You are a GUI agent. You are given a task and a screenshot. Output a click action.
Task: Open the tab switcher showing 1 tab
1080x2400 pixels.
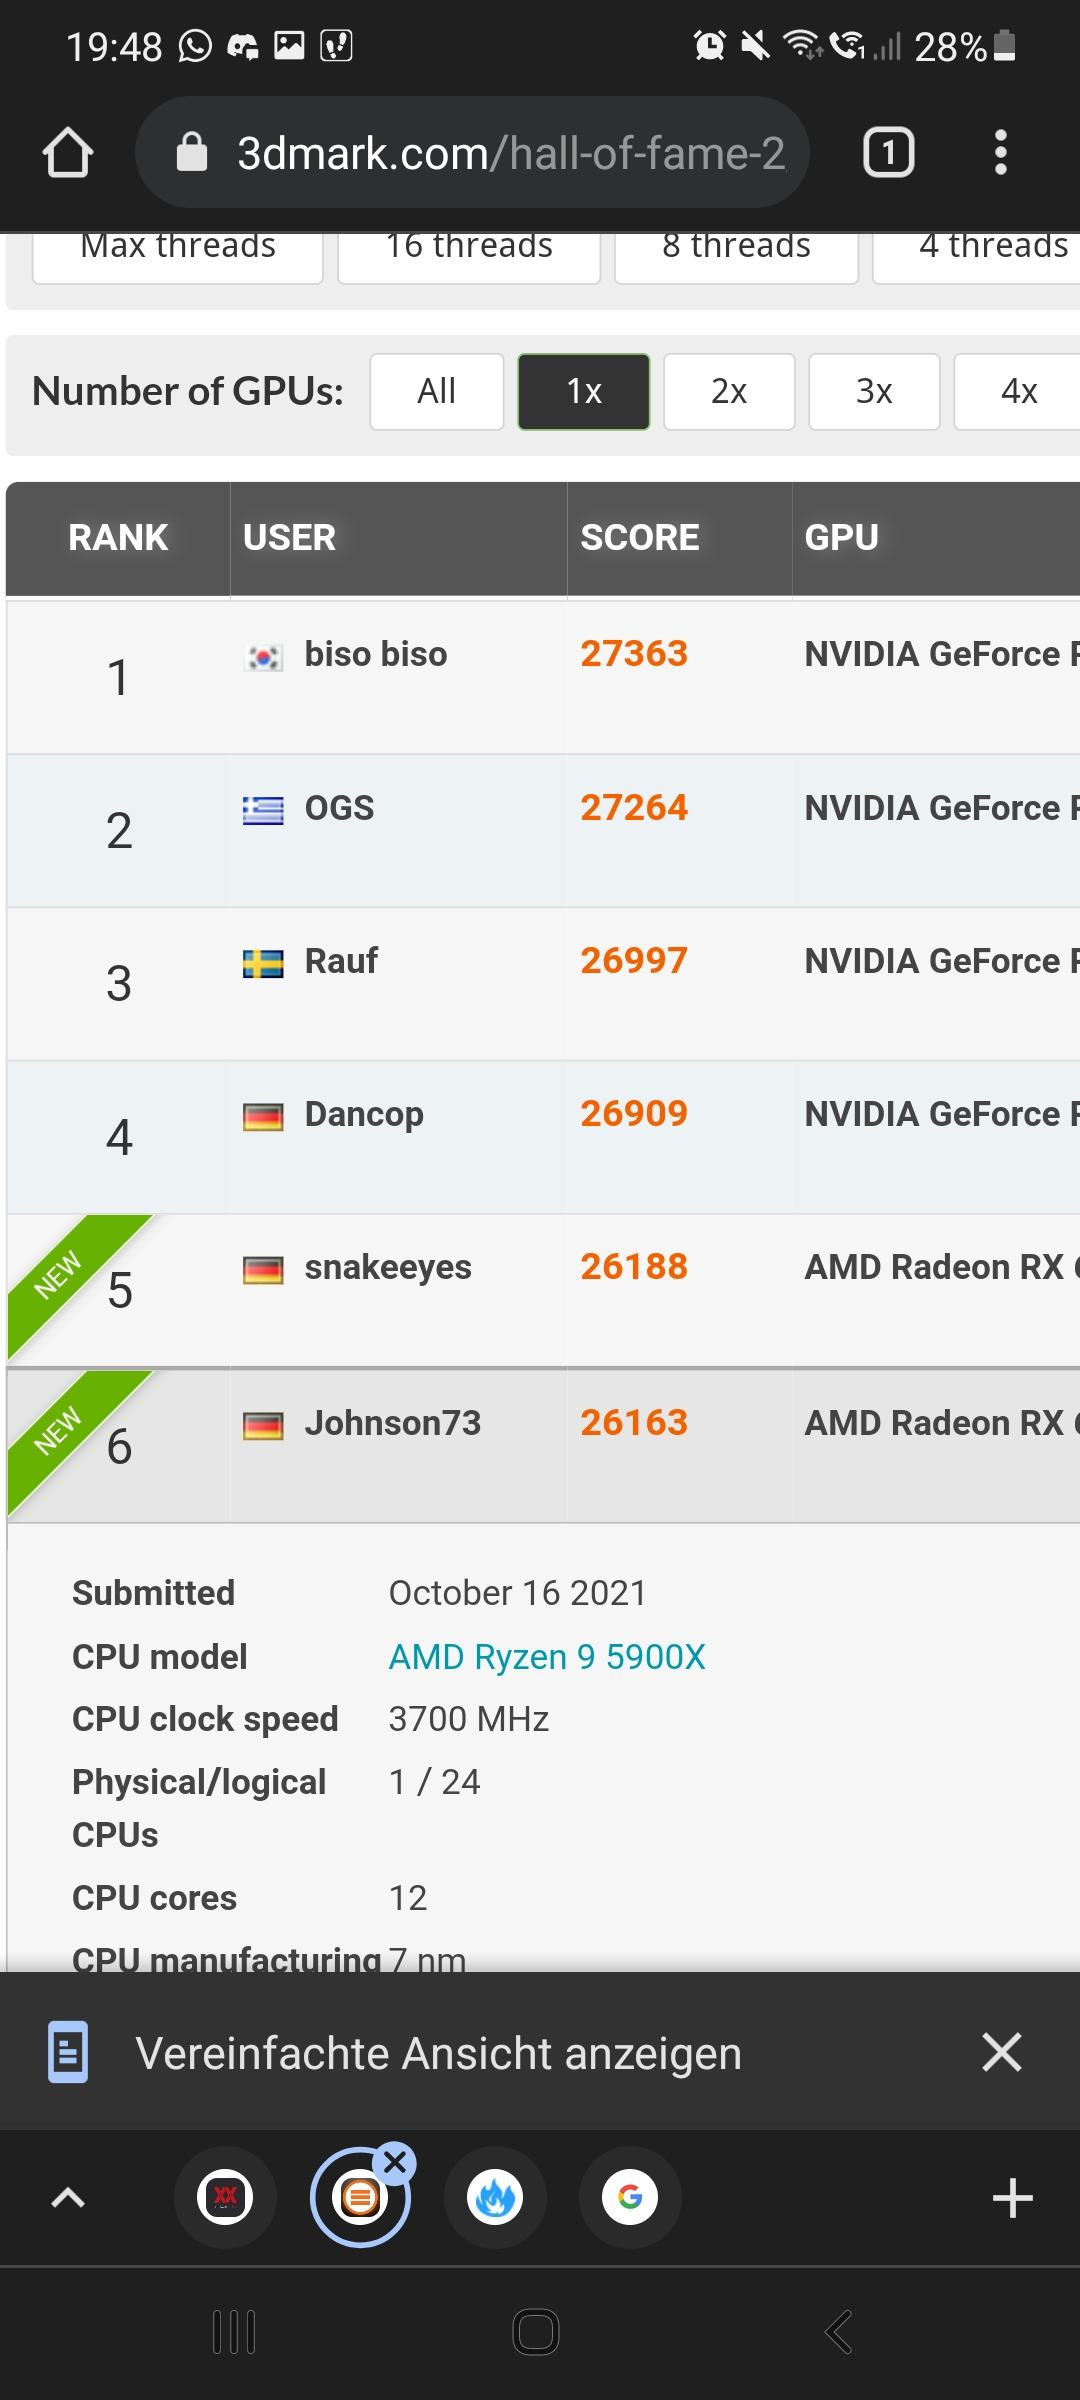888,153
